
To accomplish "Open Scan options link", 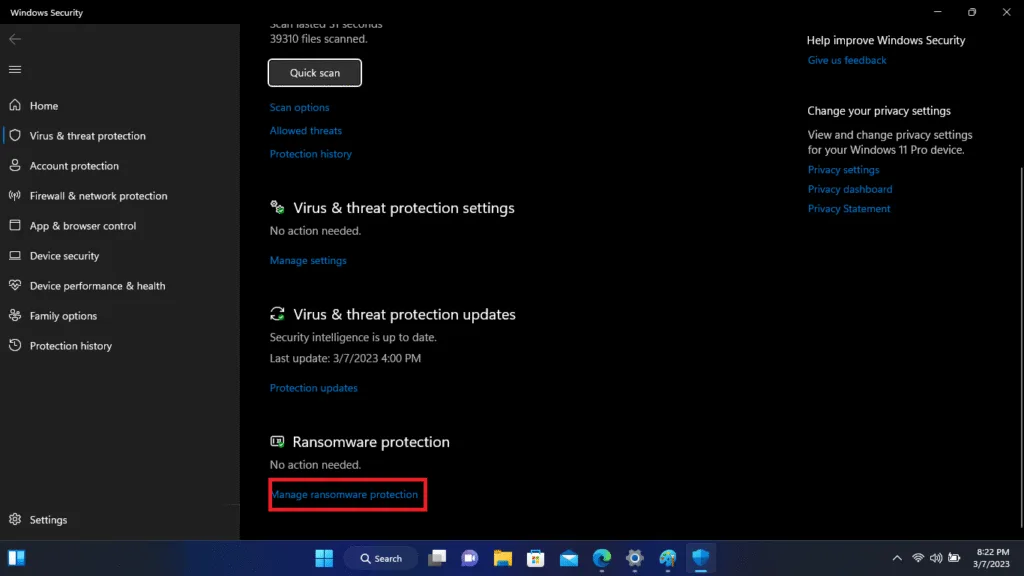I will pyautogui.click(x=299, y=107).
